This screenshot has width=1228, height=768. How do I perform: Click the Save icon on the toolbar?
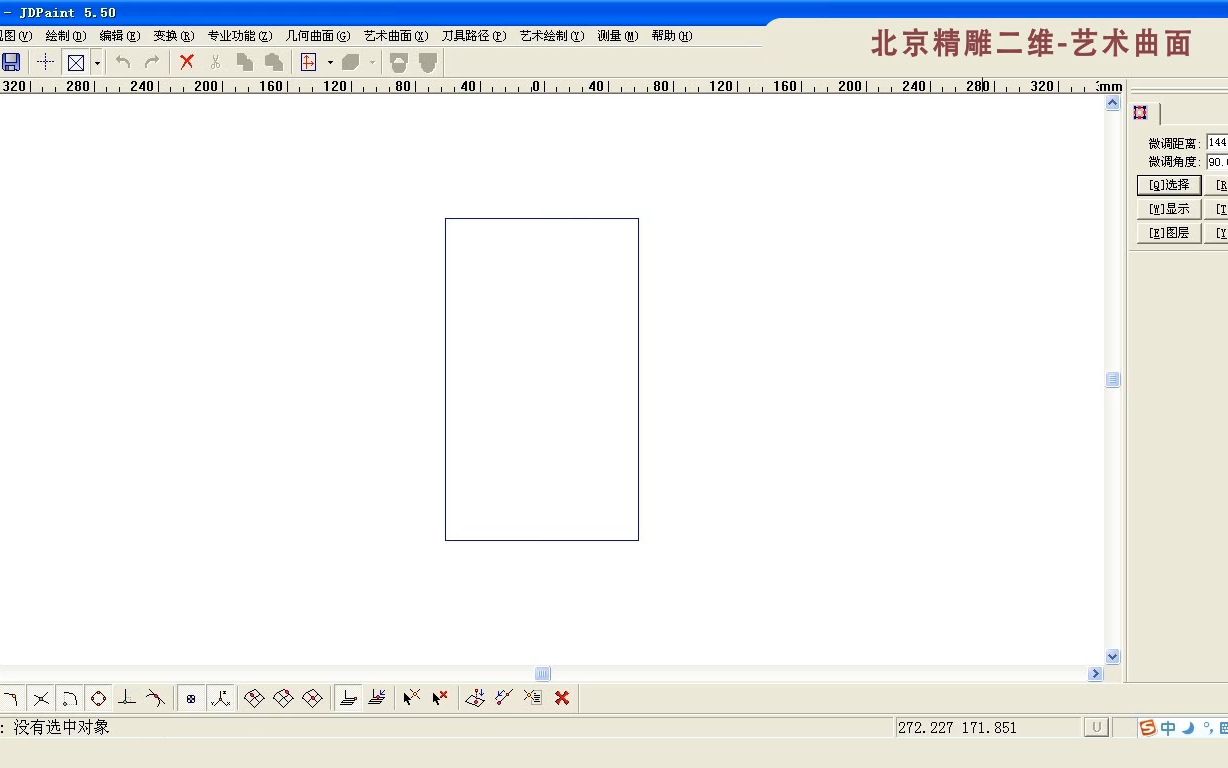(x=12, y=61)
